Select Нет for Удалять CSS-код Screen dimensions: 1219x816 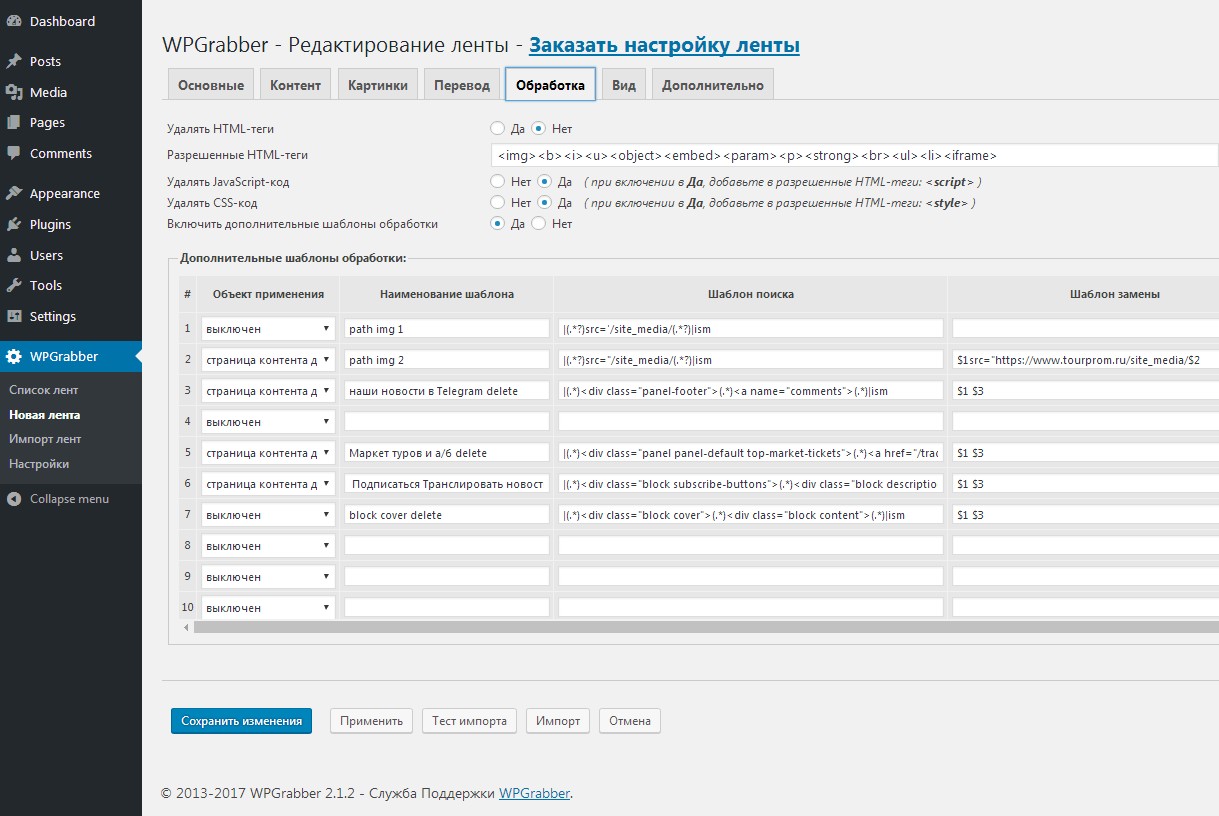point(497,203)
